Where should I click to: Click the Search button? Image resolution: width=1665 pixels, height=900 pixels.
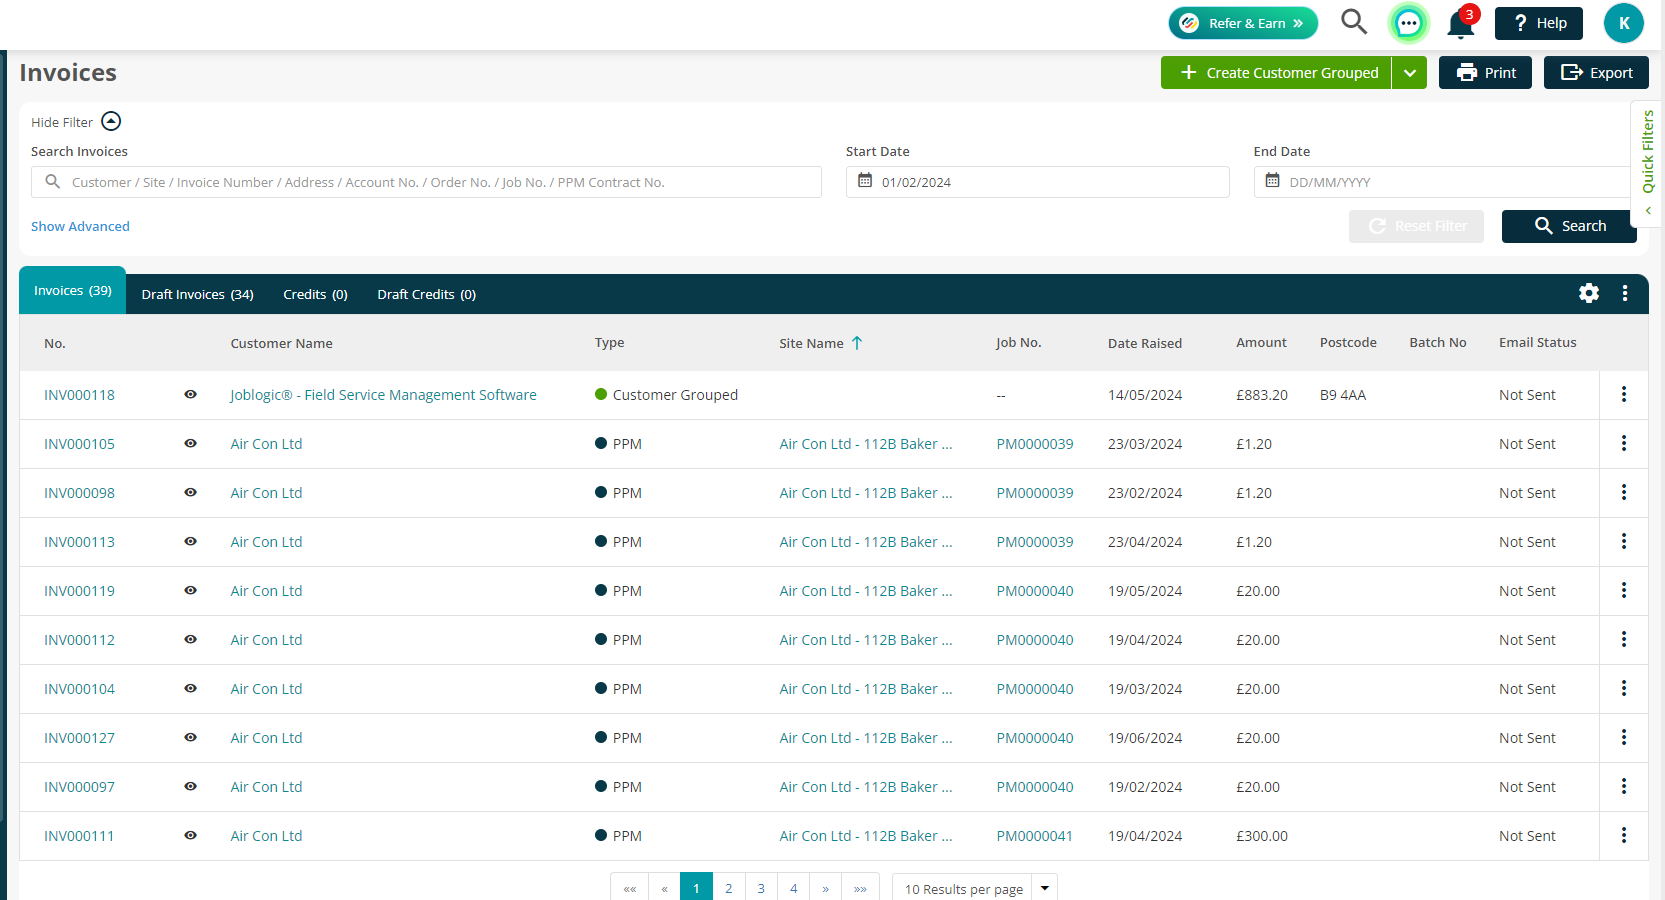[x=1569, y=226]
